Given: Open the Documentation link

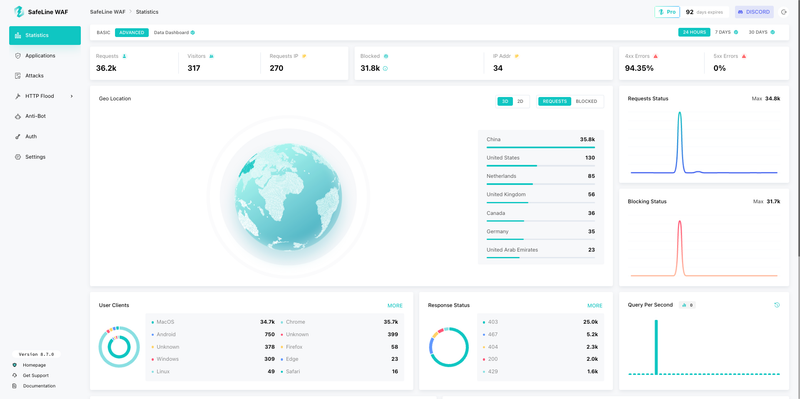Looking at the screenshot, I should [x=39, y=386].
